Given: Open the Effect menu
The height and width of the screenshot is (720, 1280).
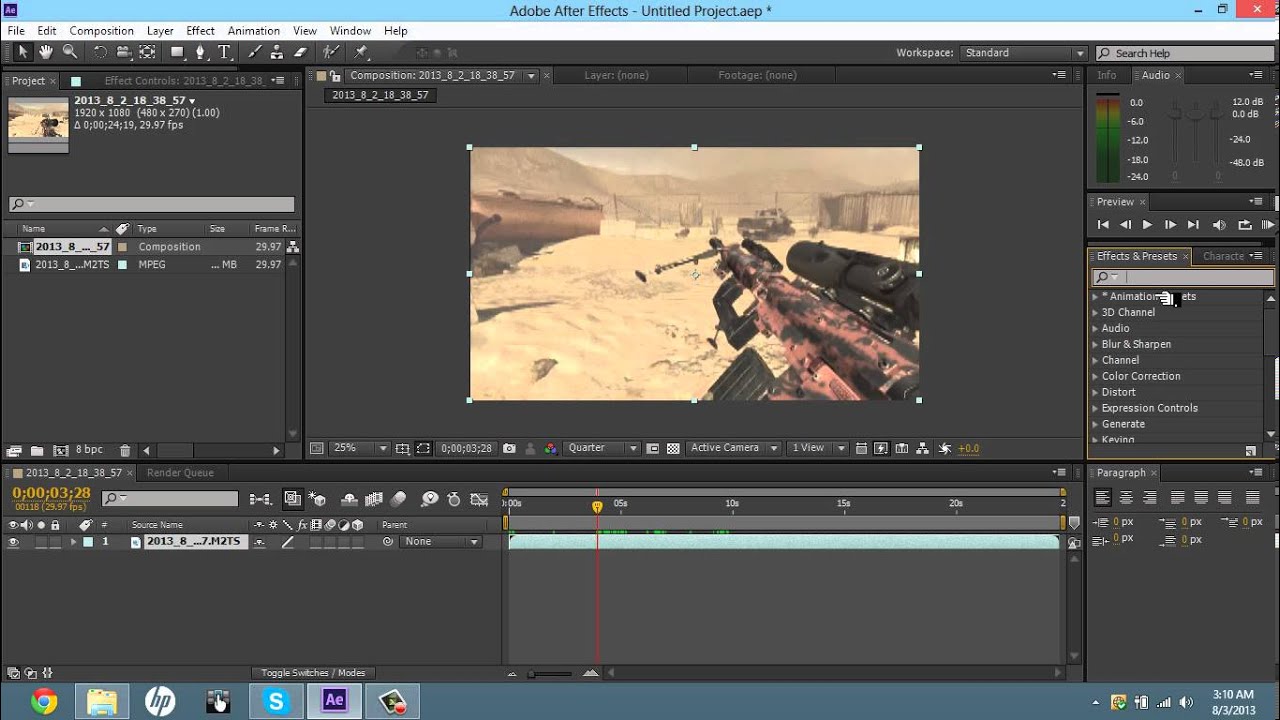Looking at the screenshot, I should click(200, 31).
